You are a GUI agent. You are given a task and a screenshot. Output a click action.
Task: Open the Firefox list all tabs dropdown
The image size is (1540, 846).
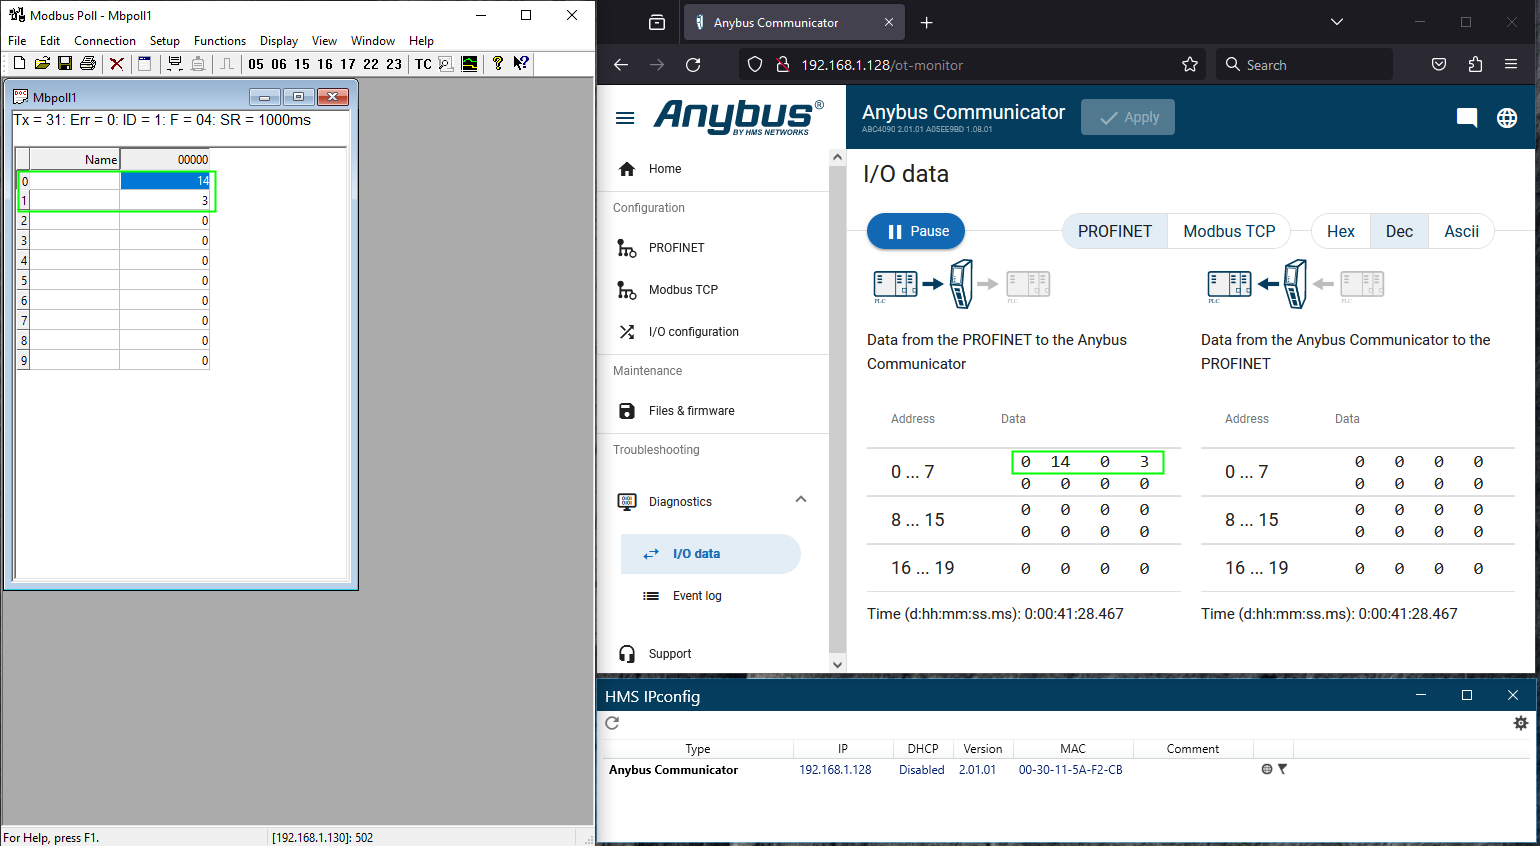tap(1337, 22)
